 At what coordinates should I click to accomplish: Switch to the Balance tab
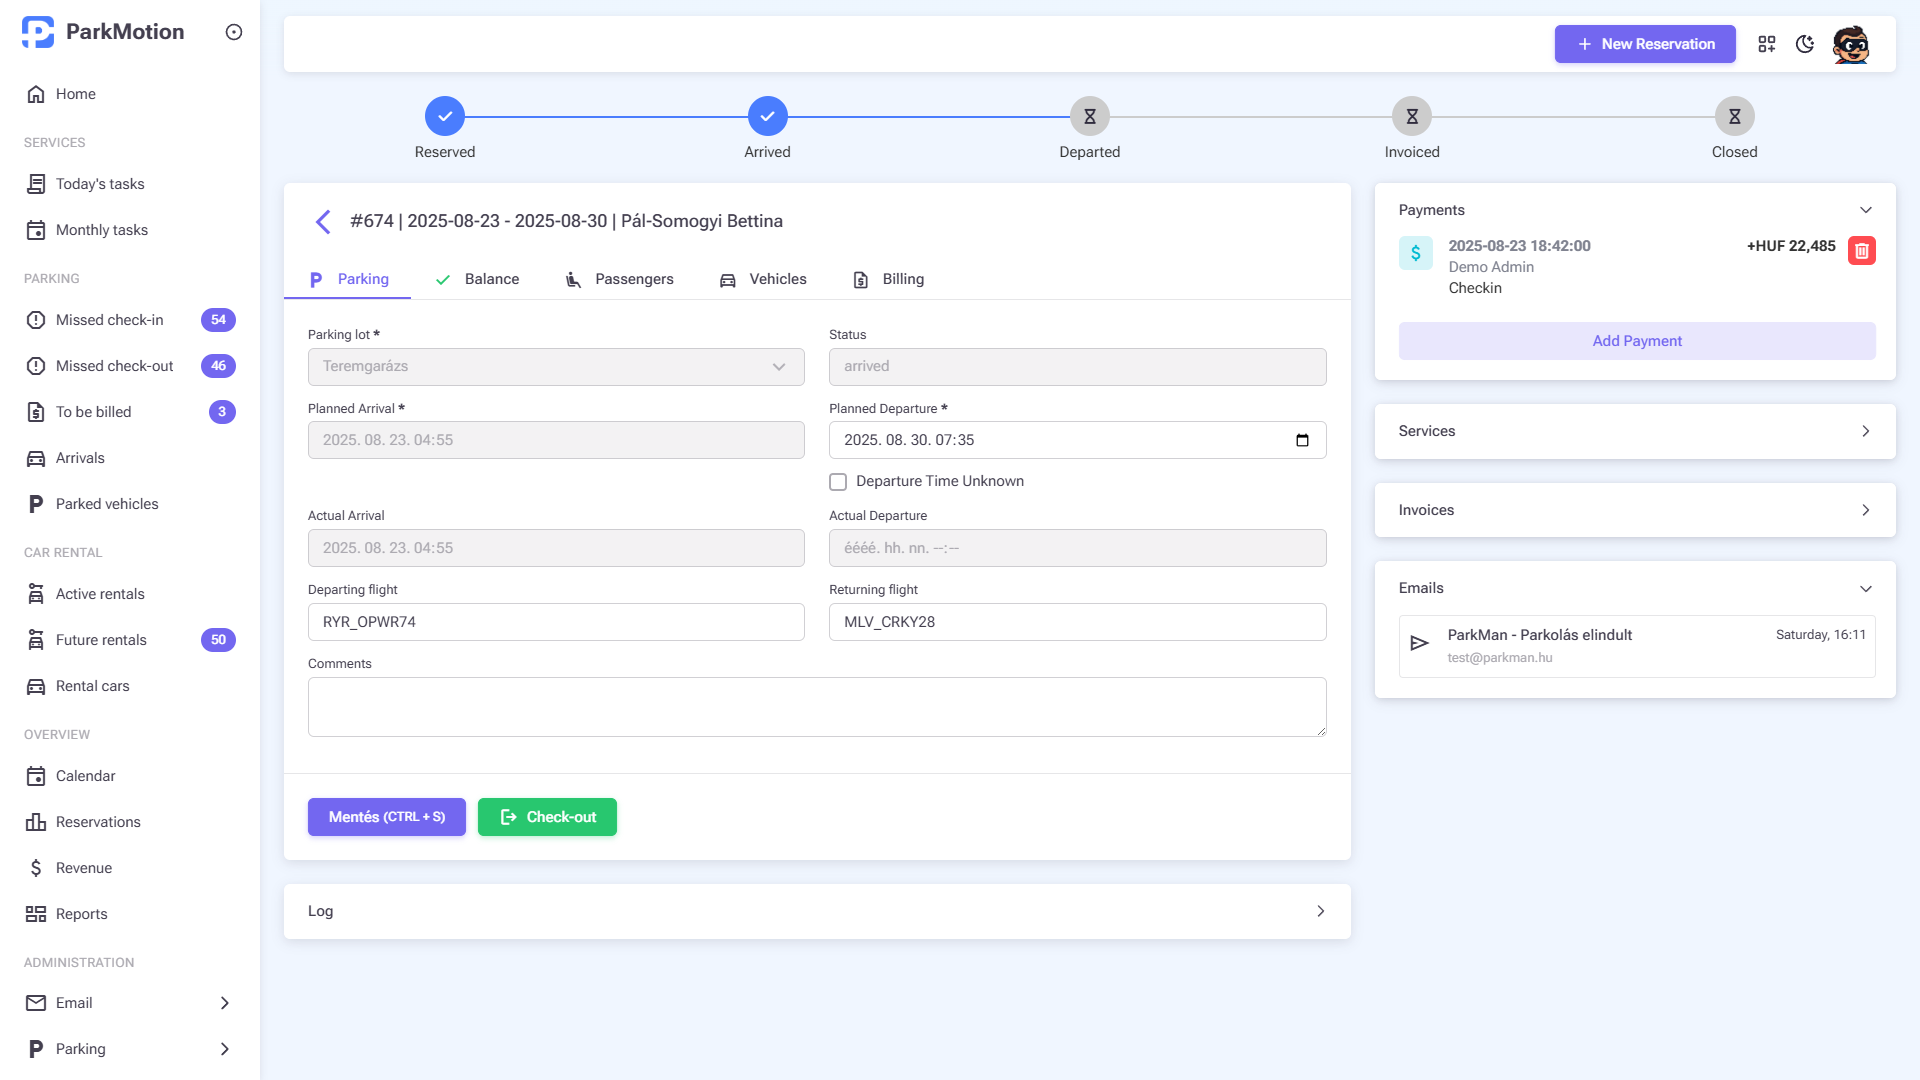tap(478, 279)
